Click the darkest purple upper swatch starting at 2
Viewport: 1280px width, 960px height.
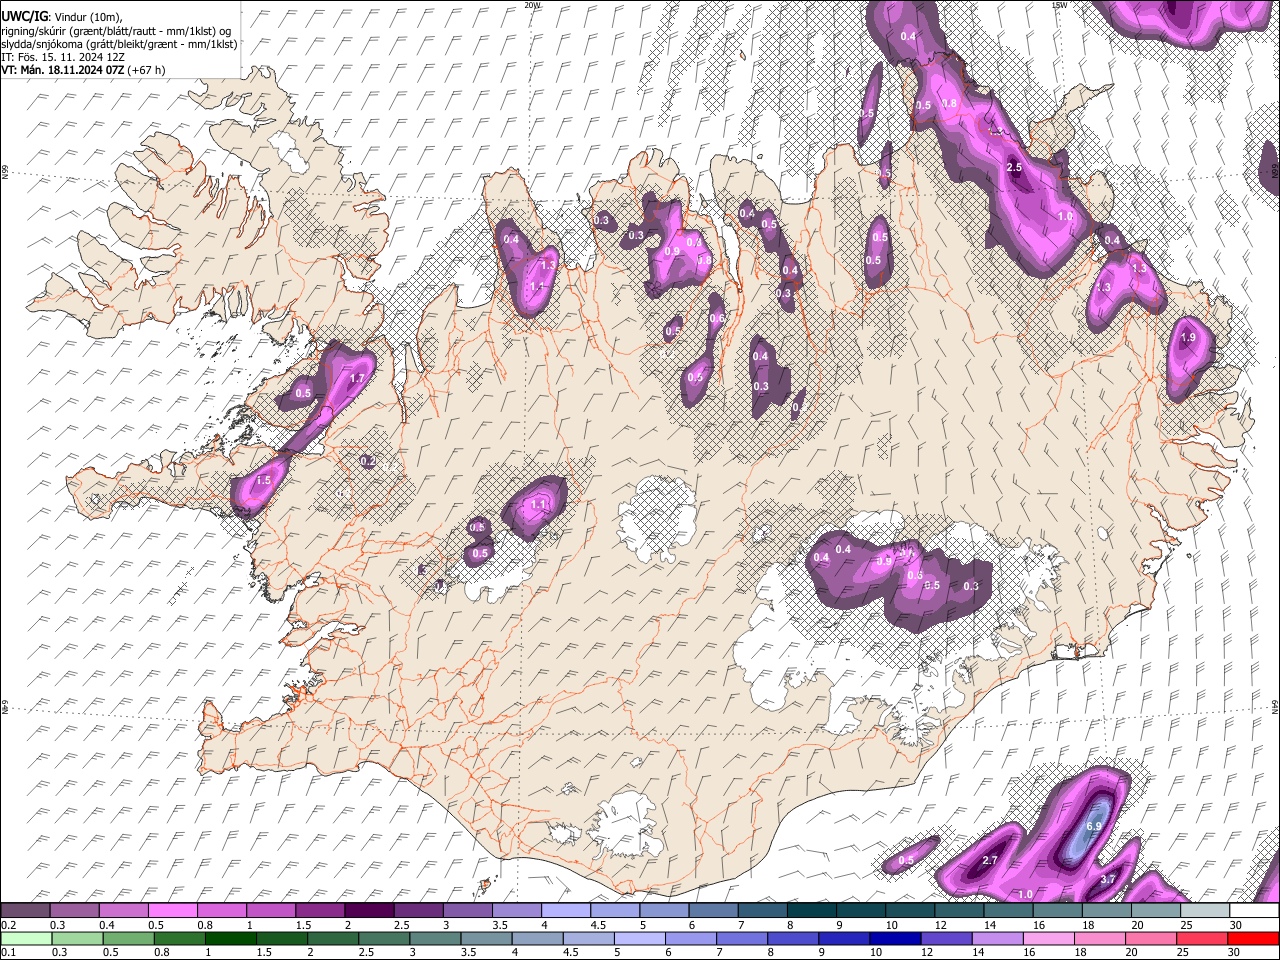tap(369, 910)
